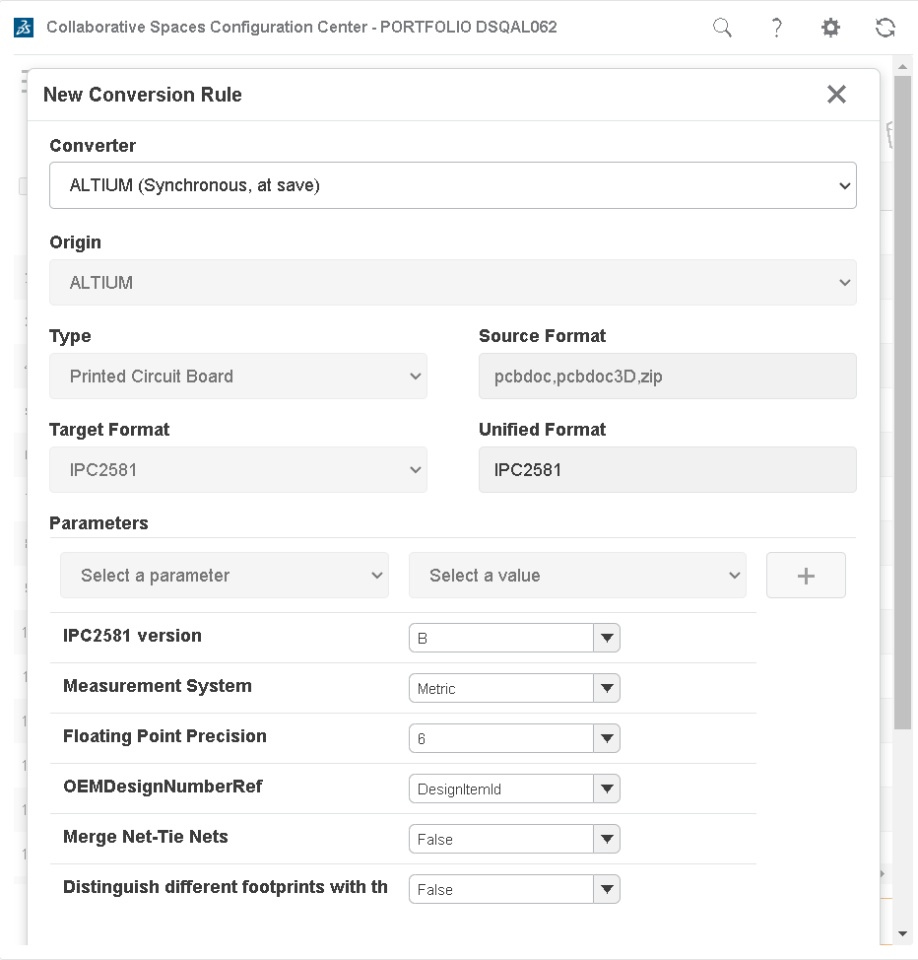Open the Target Format IPC2581 dropdown
Viewport: 918px width, 960px height.
click(x=238, y=470)
